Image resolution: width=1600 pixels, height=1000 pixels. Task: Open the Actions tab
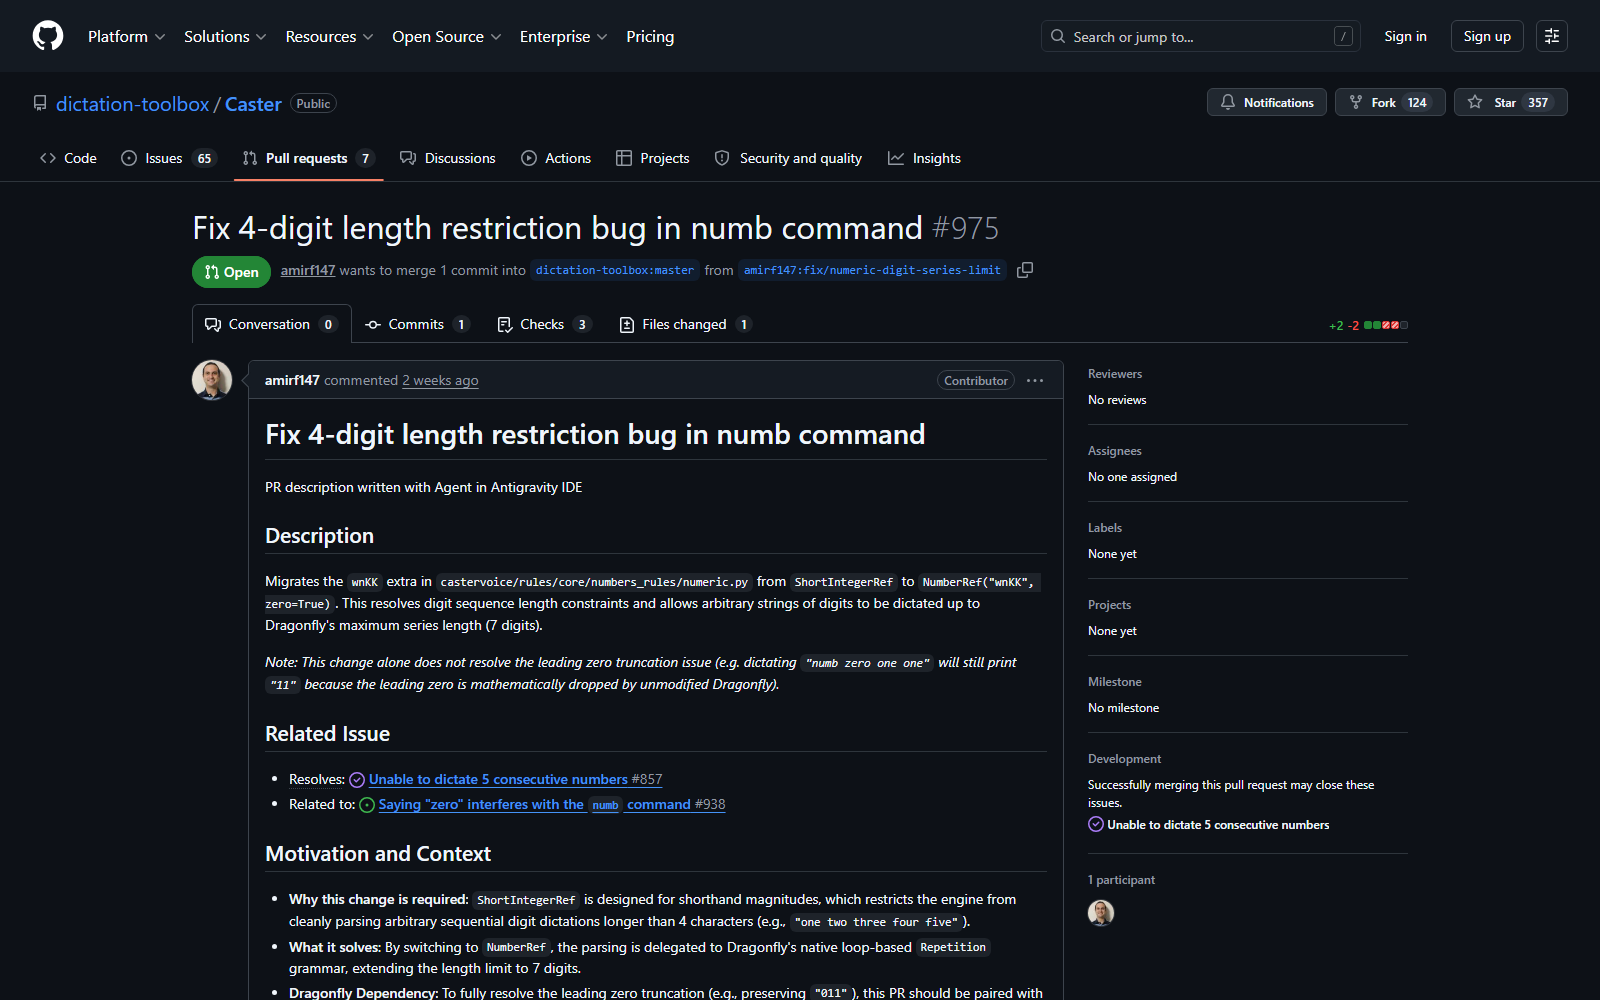point(556,158)
